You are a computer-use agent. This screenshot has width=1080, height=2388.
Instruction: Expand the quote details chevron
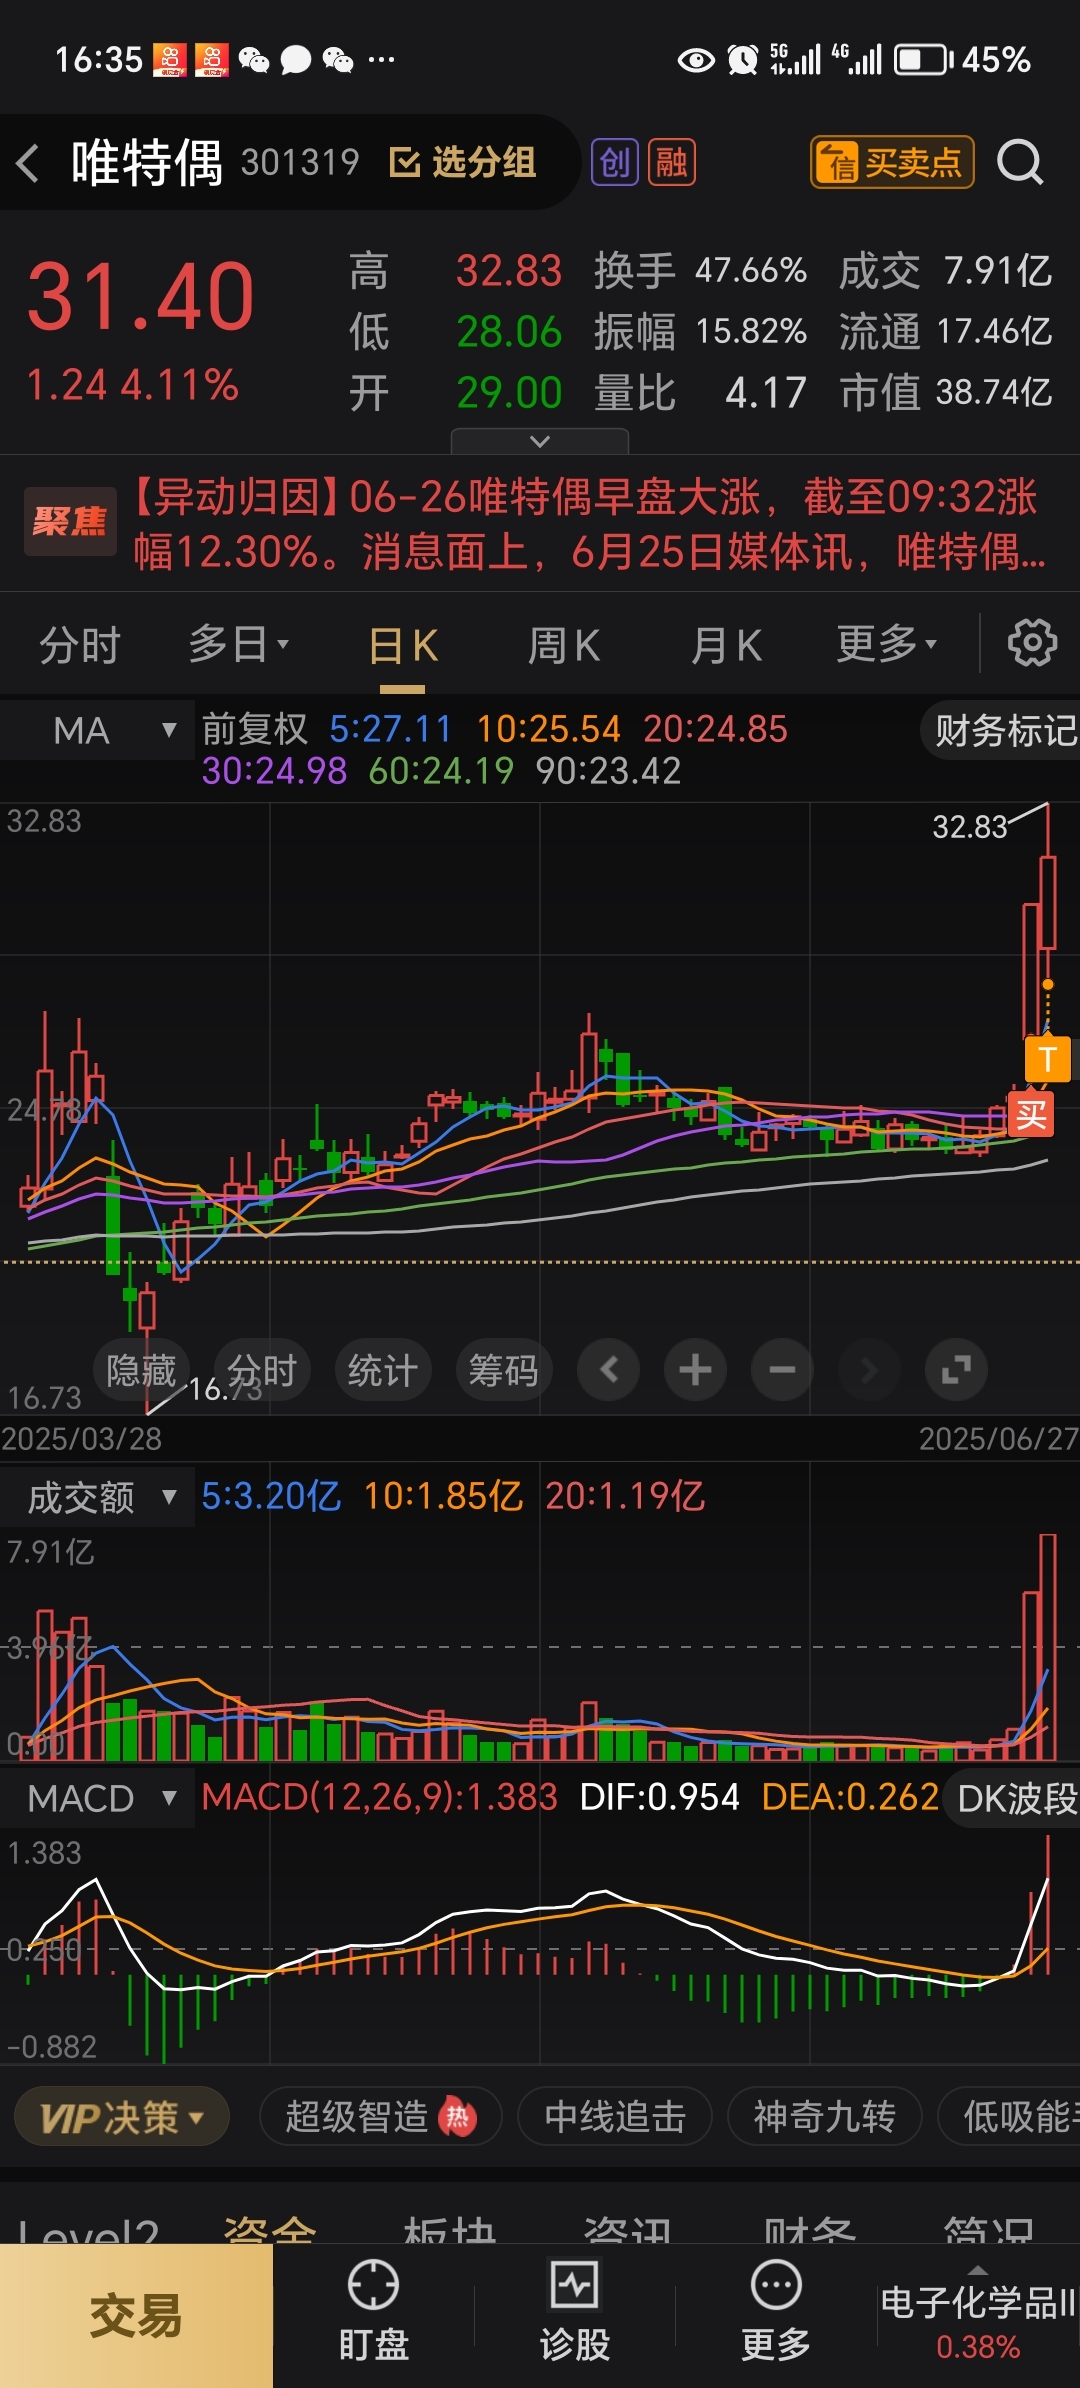coord(540,441)
